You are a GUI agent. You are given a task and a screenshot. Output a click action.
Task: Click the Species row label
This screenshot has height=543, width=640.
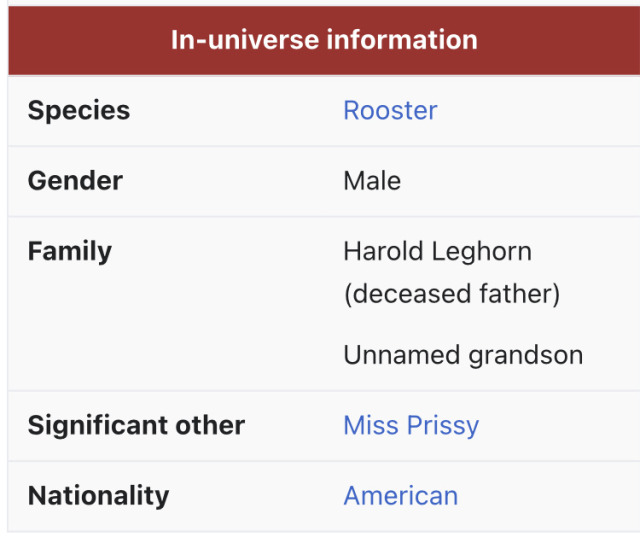[79, 110]
